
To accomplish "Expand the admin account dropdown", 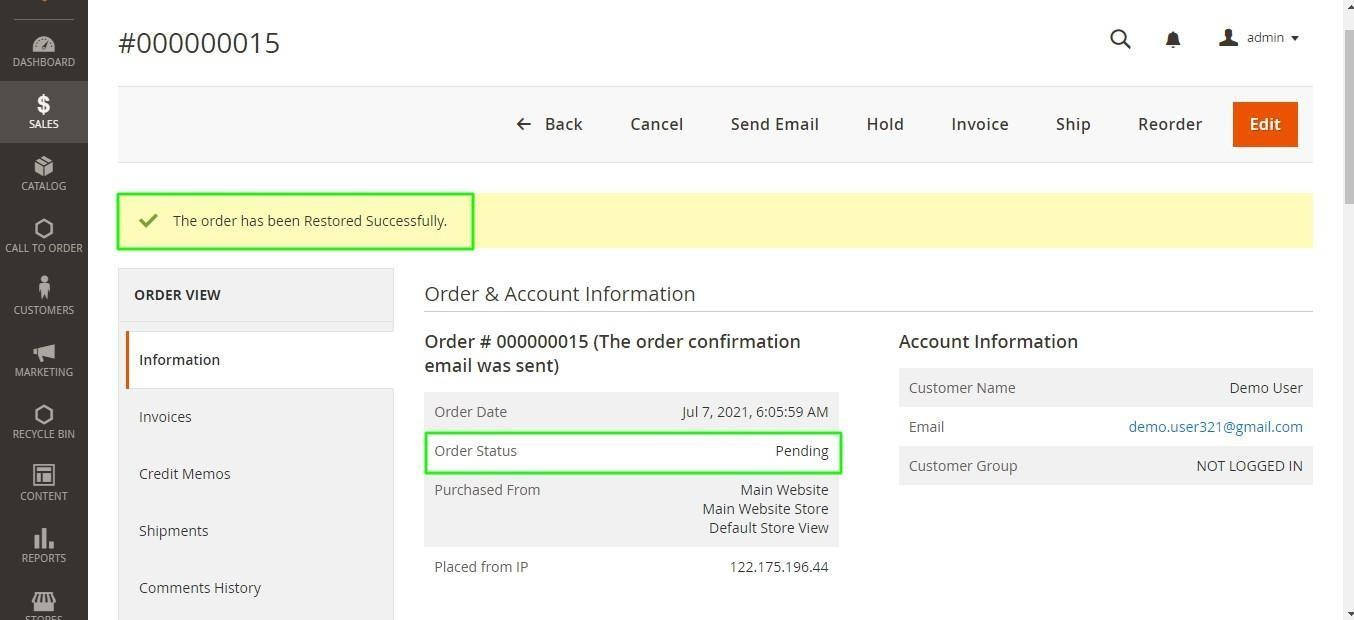I will [x=1259, y=38].
